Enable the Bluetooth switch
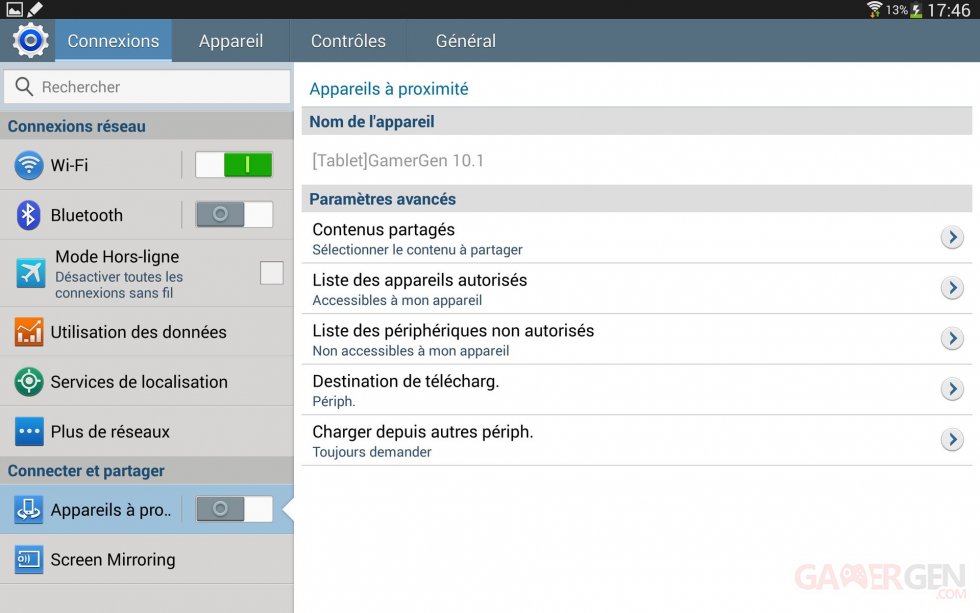This screenshot has width=980, height=613. point(234,215)
